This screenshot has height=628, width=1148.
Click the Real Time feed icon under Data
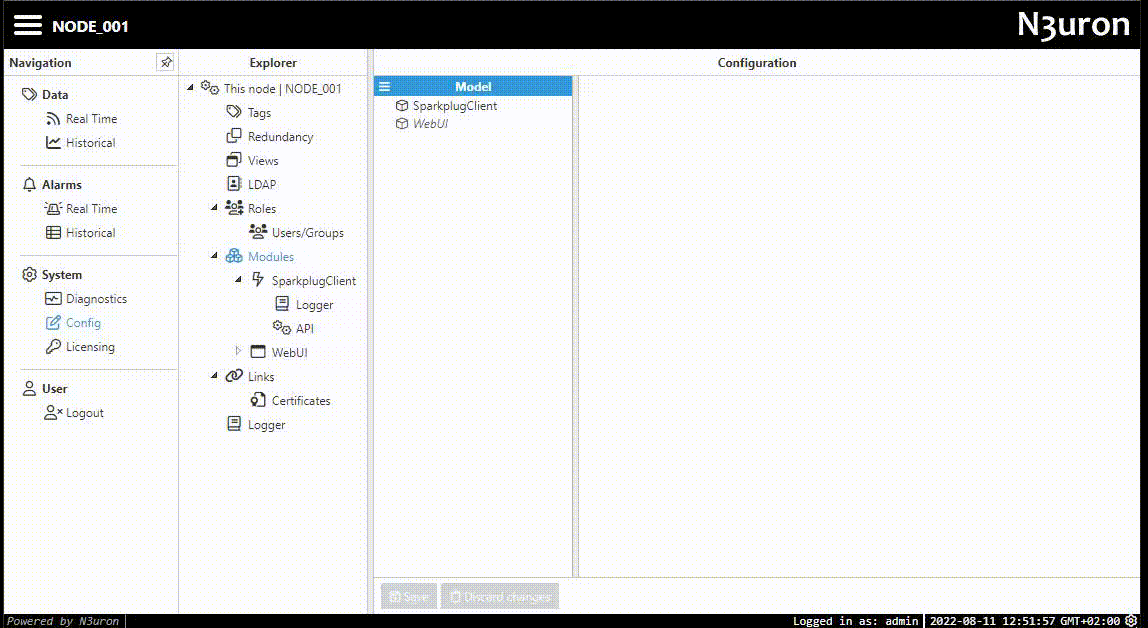point(53,119)
